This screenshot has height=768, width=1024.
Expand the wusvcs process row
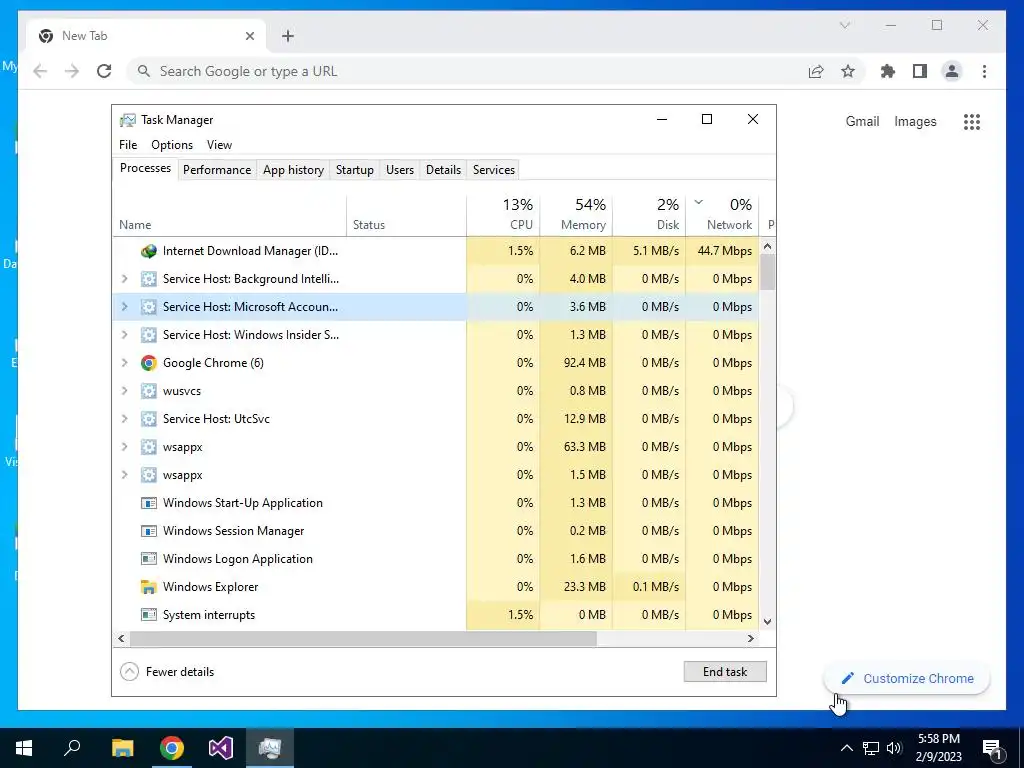pos(124,391)
